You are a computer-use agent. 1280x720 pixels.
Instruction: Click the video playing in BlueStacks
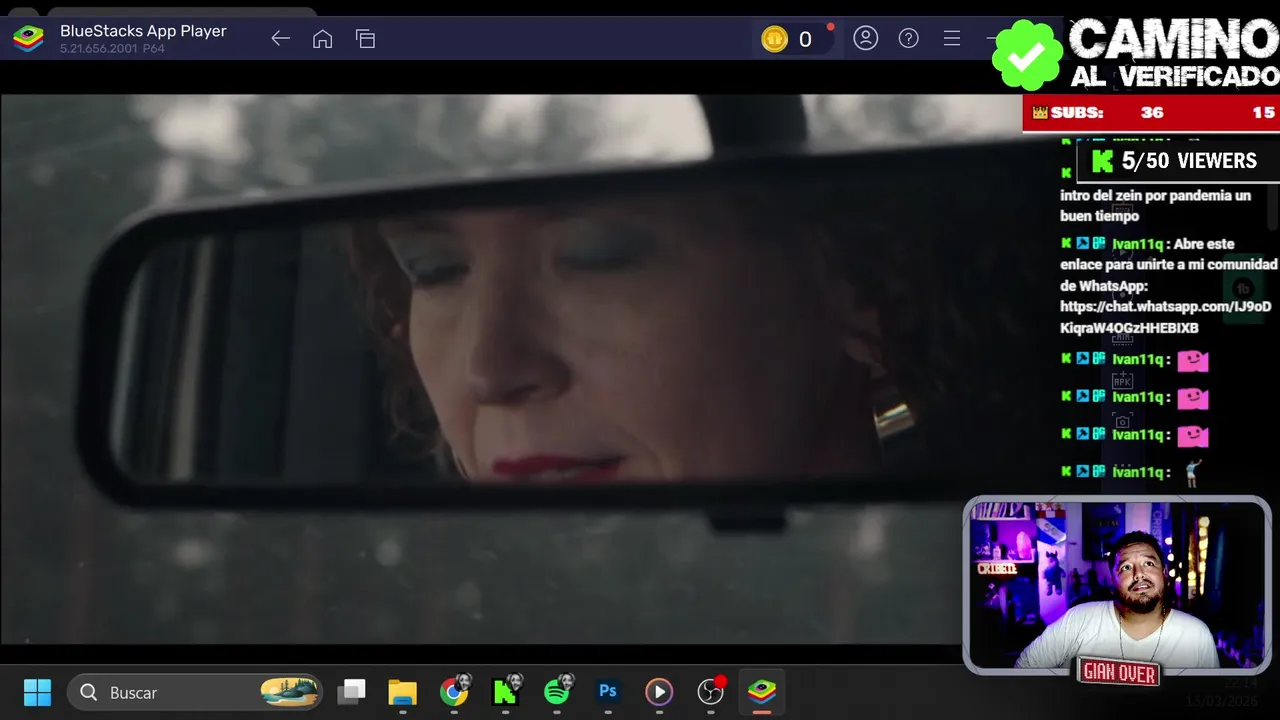tap(510, 369)
